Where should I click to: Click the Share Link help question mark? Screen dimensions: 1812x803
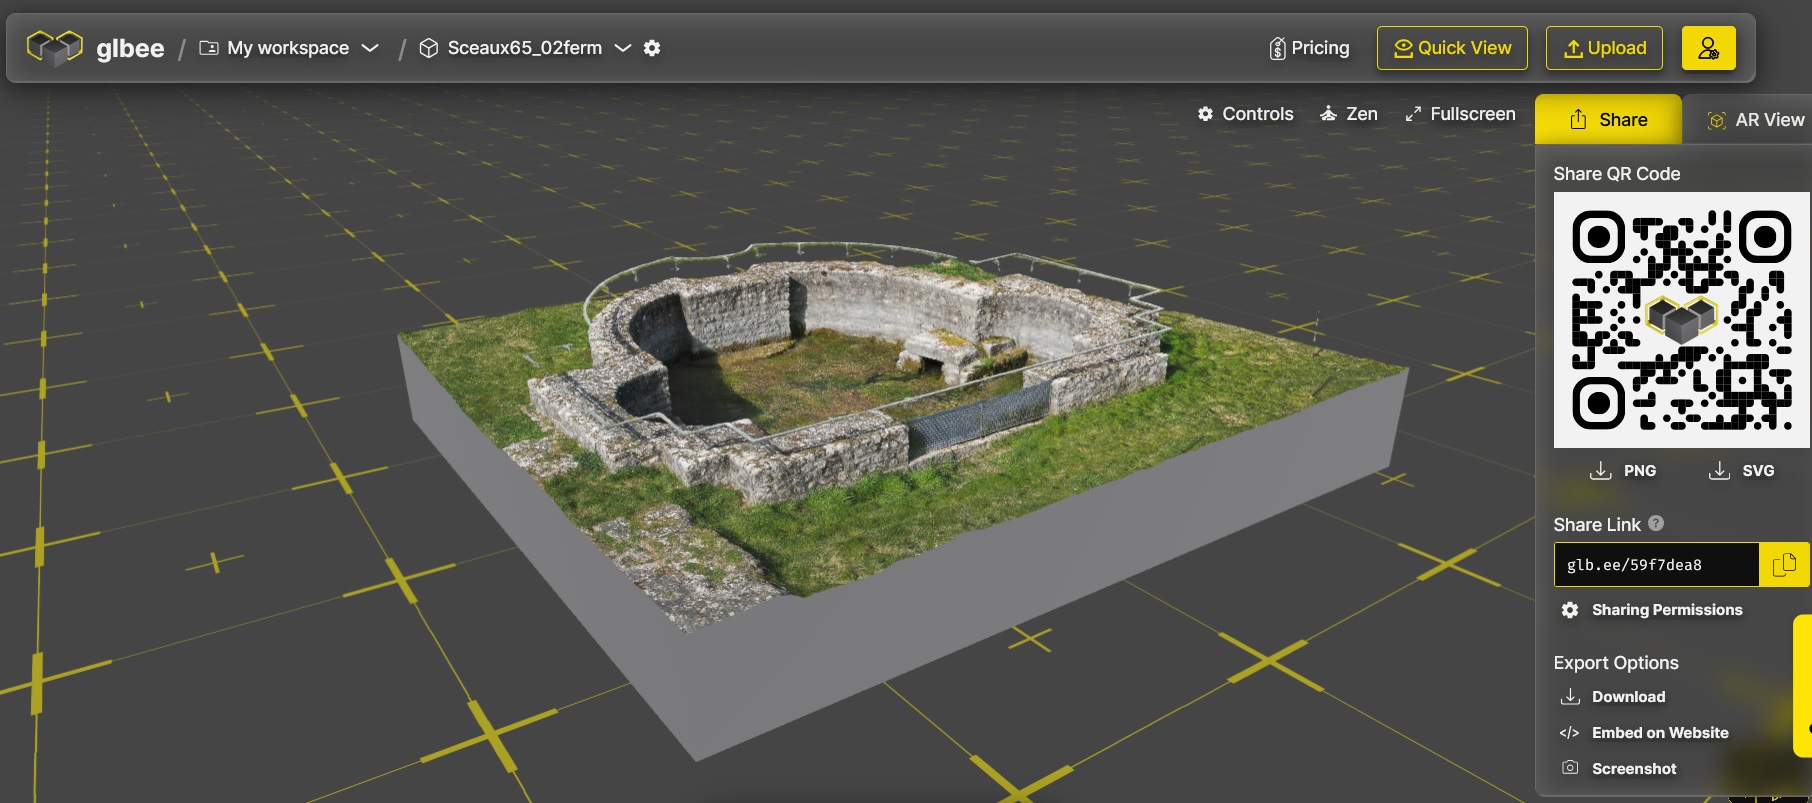1656,523
